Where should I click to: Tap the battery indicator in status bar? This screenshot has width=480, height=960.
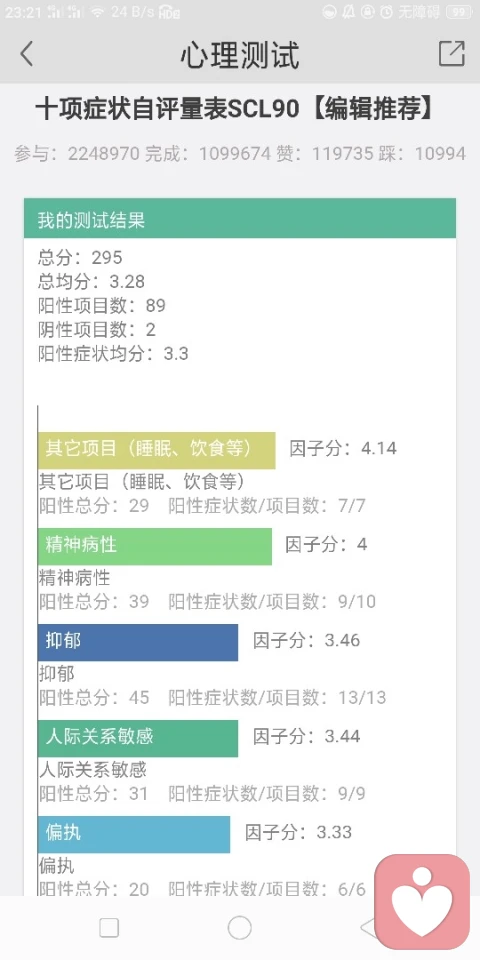click(x=459, y=12)
